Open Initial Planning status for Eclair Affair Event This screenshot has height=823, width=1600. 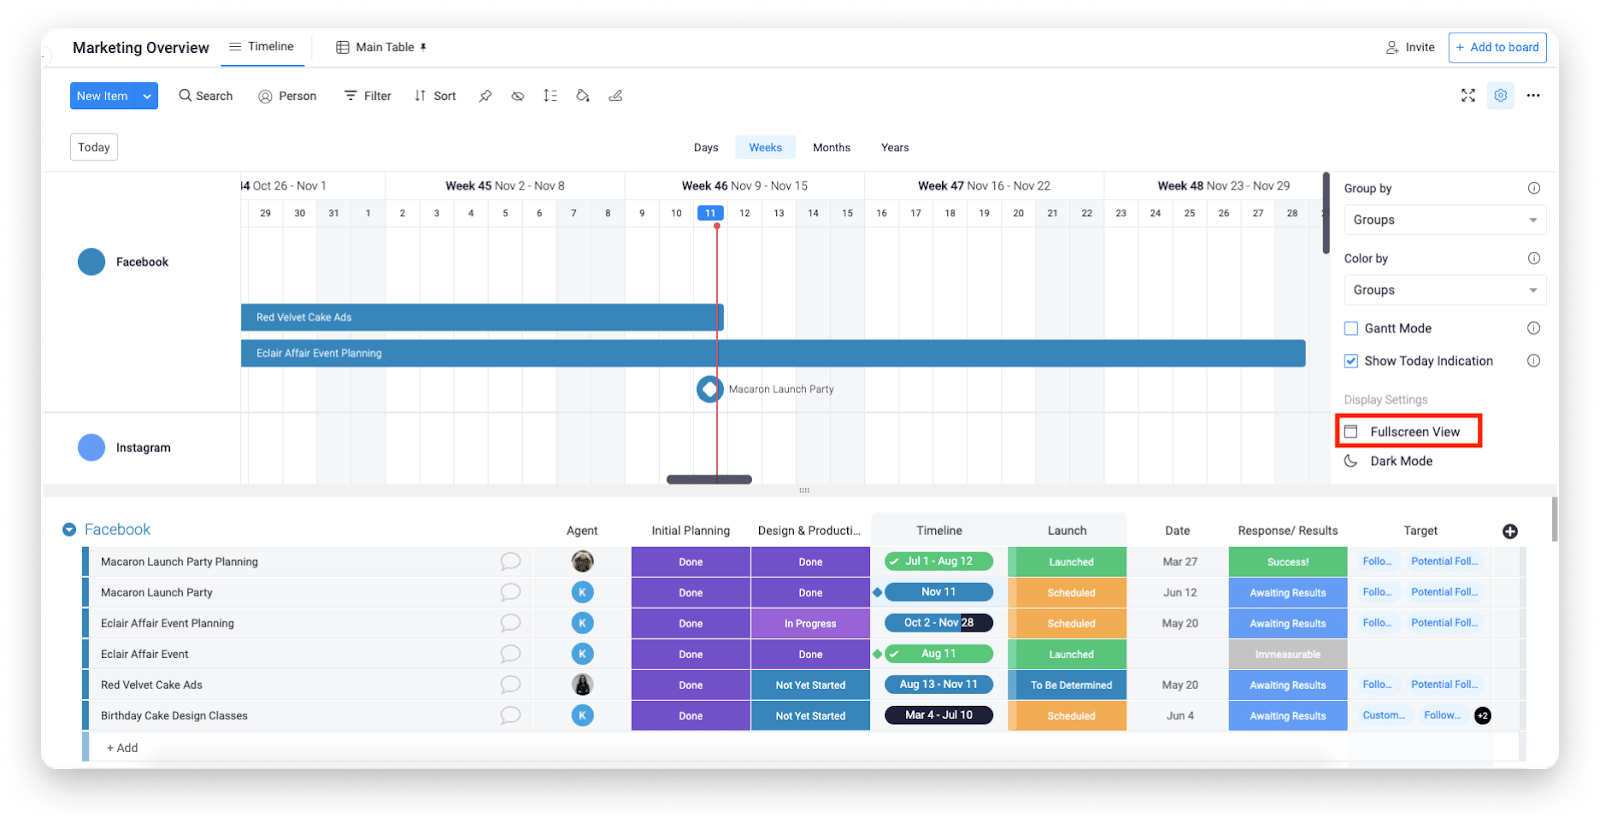click(691, 654)
